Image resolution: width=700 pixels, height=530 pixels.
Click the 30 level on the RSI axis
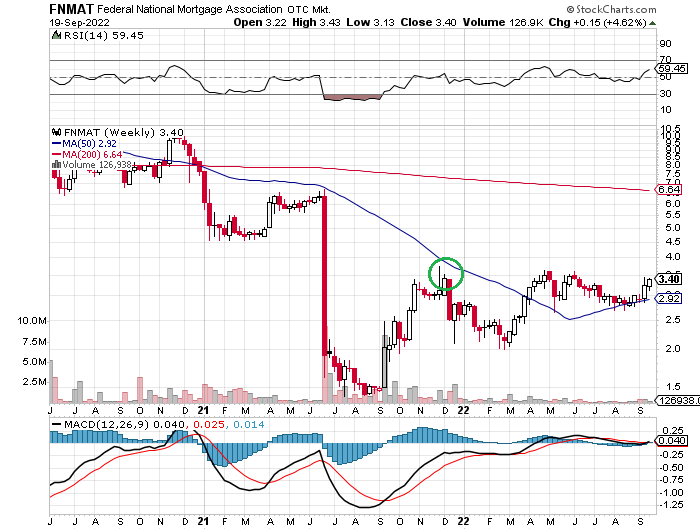click(665, 93)
